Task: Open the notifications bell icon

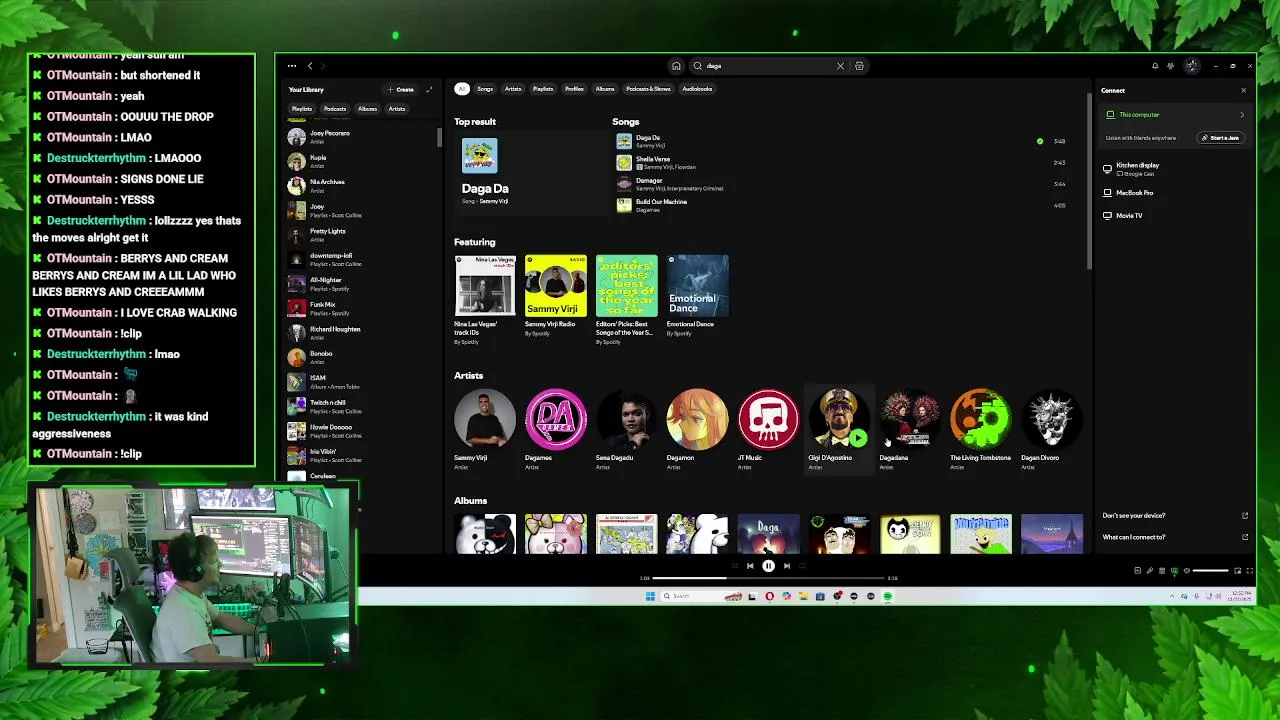Action: point(1155,66)
